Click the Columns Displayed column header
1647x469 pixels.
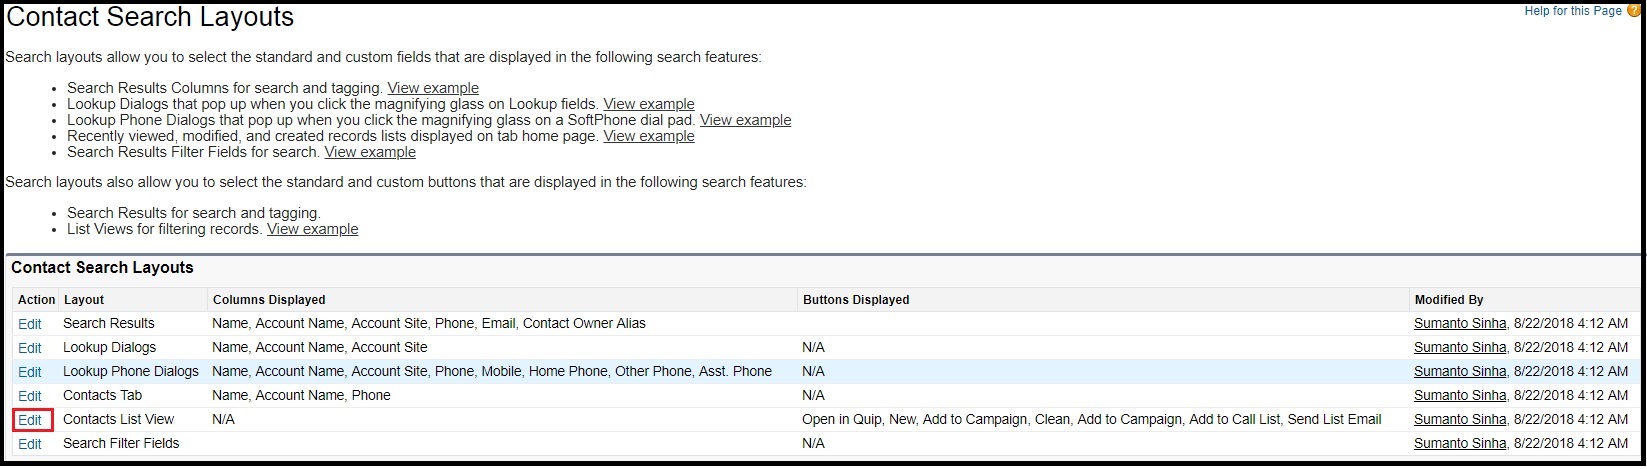(269, 300)
